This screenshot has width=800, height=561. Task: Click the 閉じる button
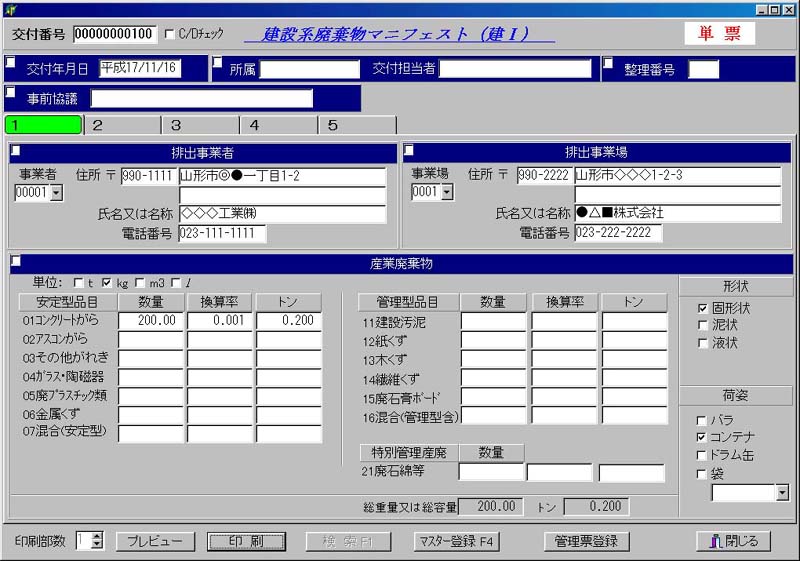pyautogui.click(x=733, y=542)
